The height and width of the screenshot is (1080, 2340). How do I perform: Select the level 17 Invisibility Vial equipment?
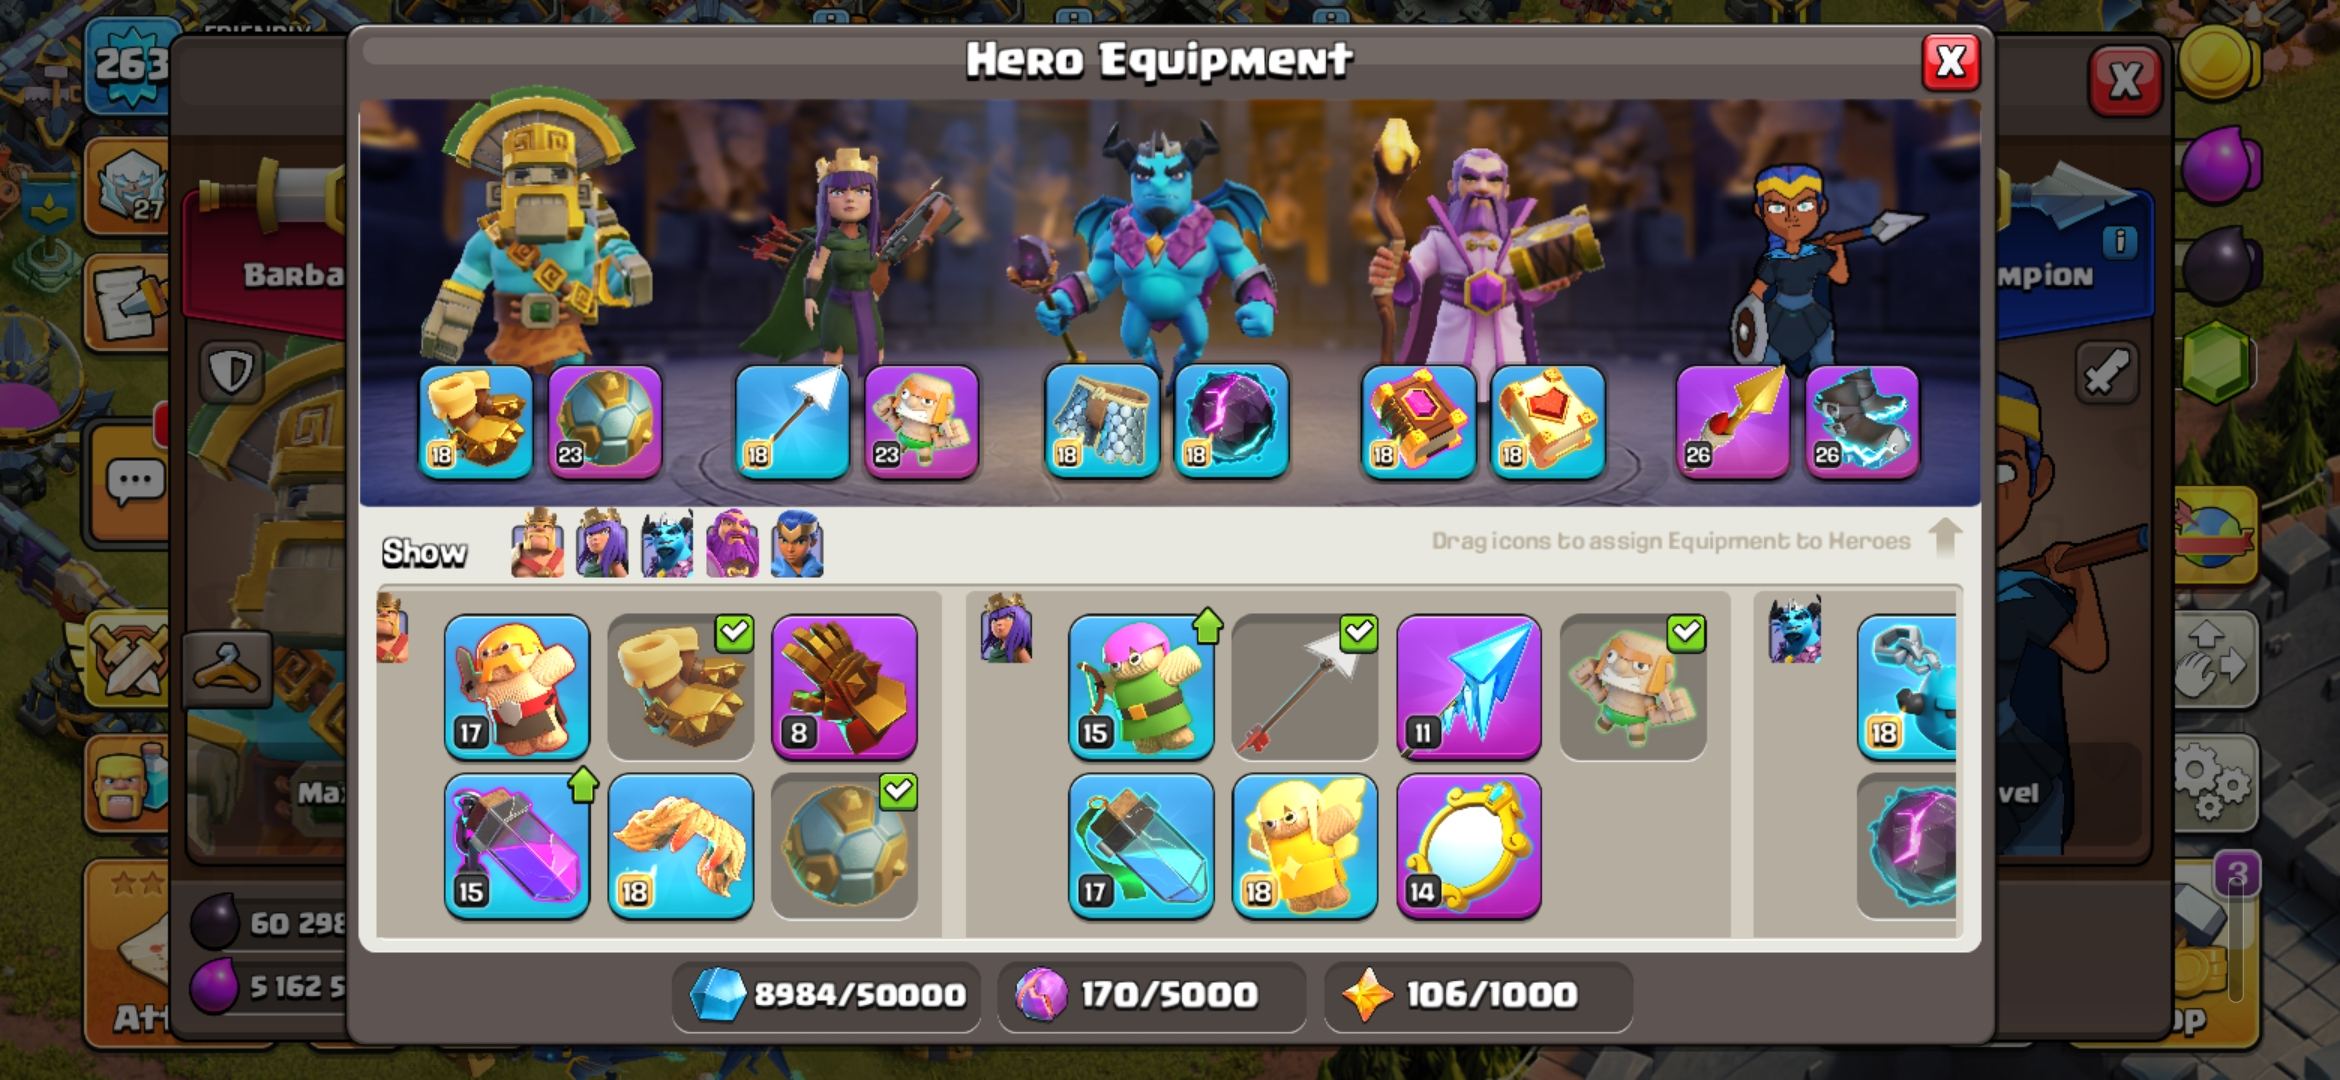[1141, 846]
